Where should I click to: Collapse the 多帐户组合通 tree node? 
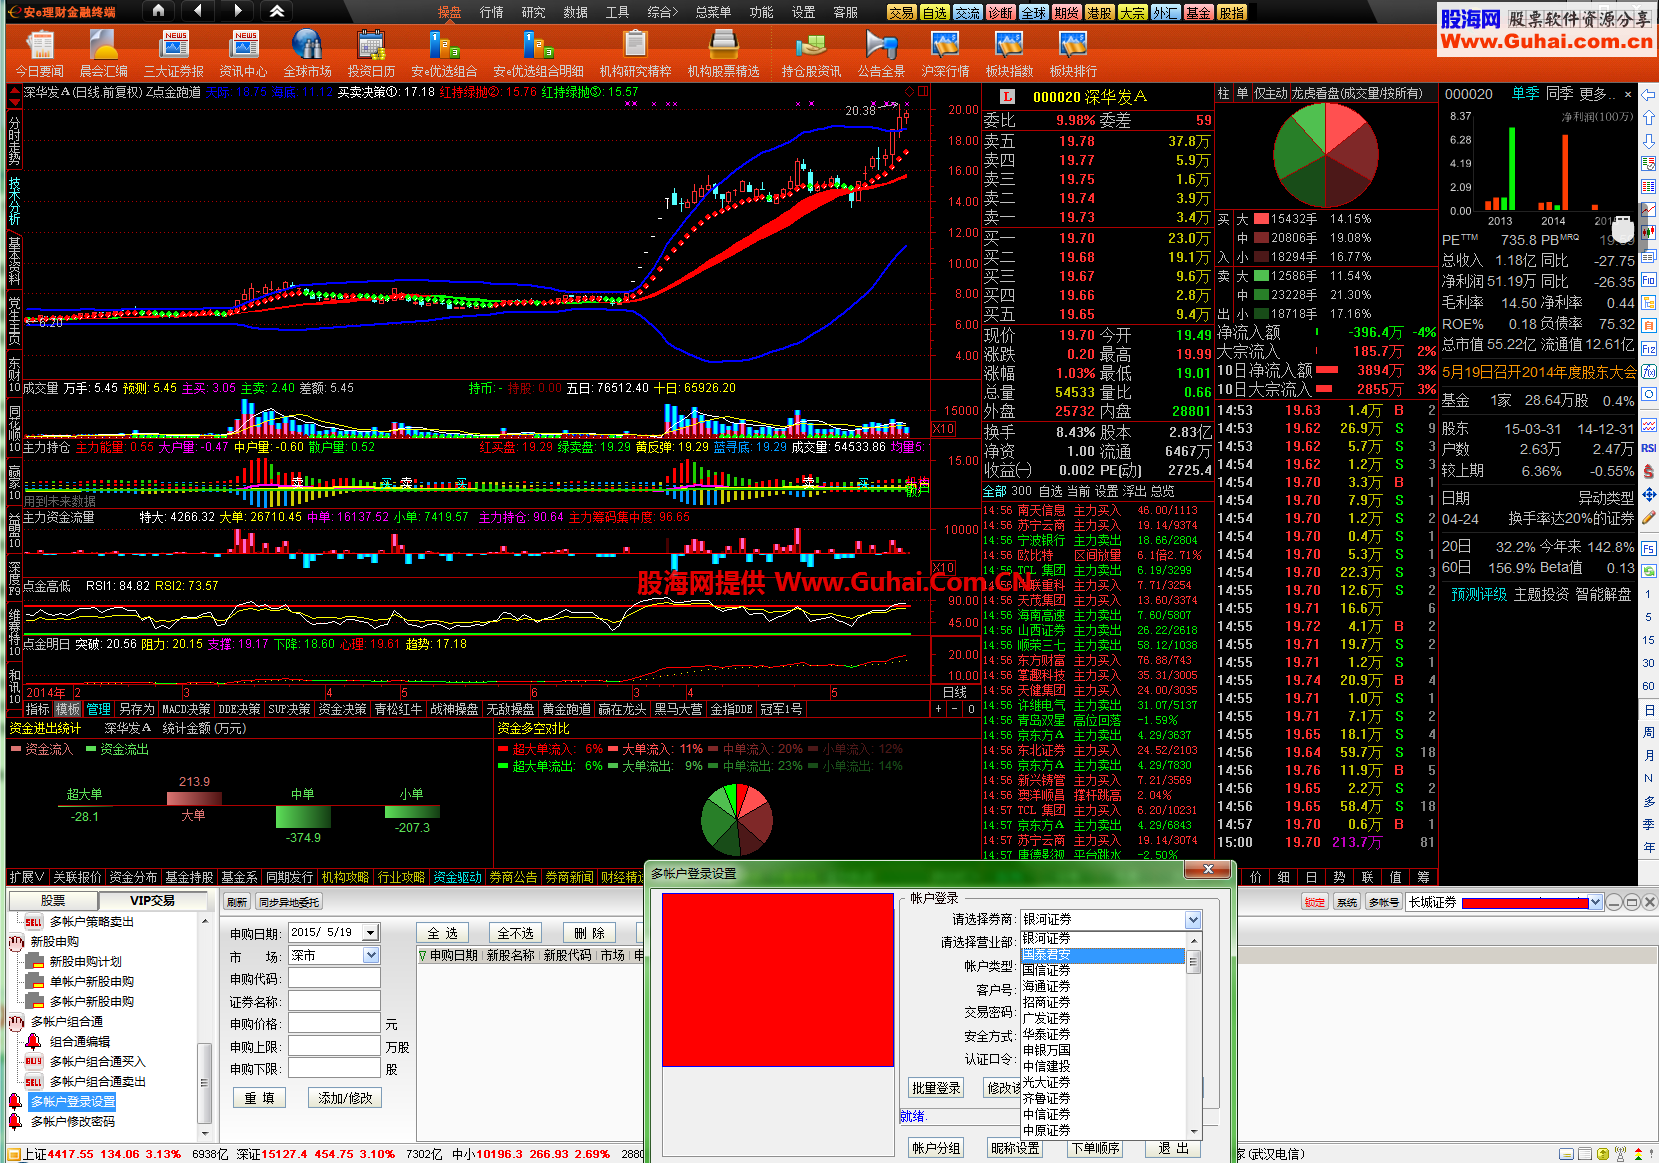pyautogui.click(x=16, y=1021)
